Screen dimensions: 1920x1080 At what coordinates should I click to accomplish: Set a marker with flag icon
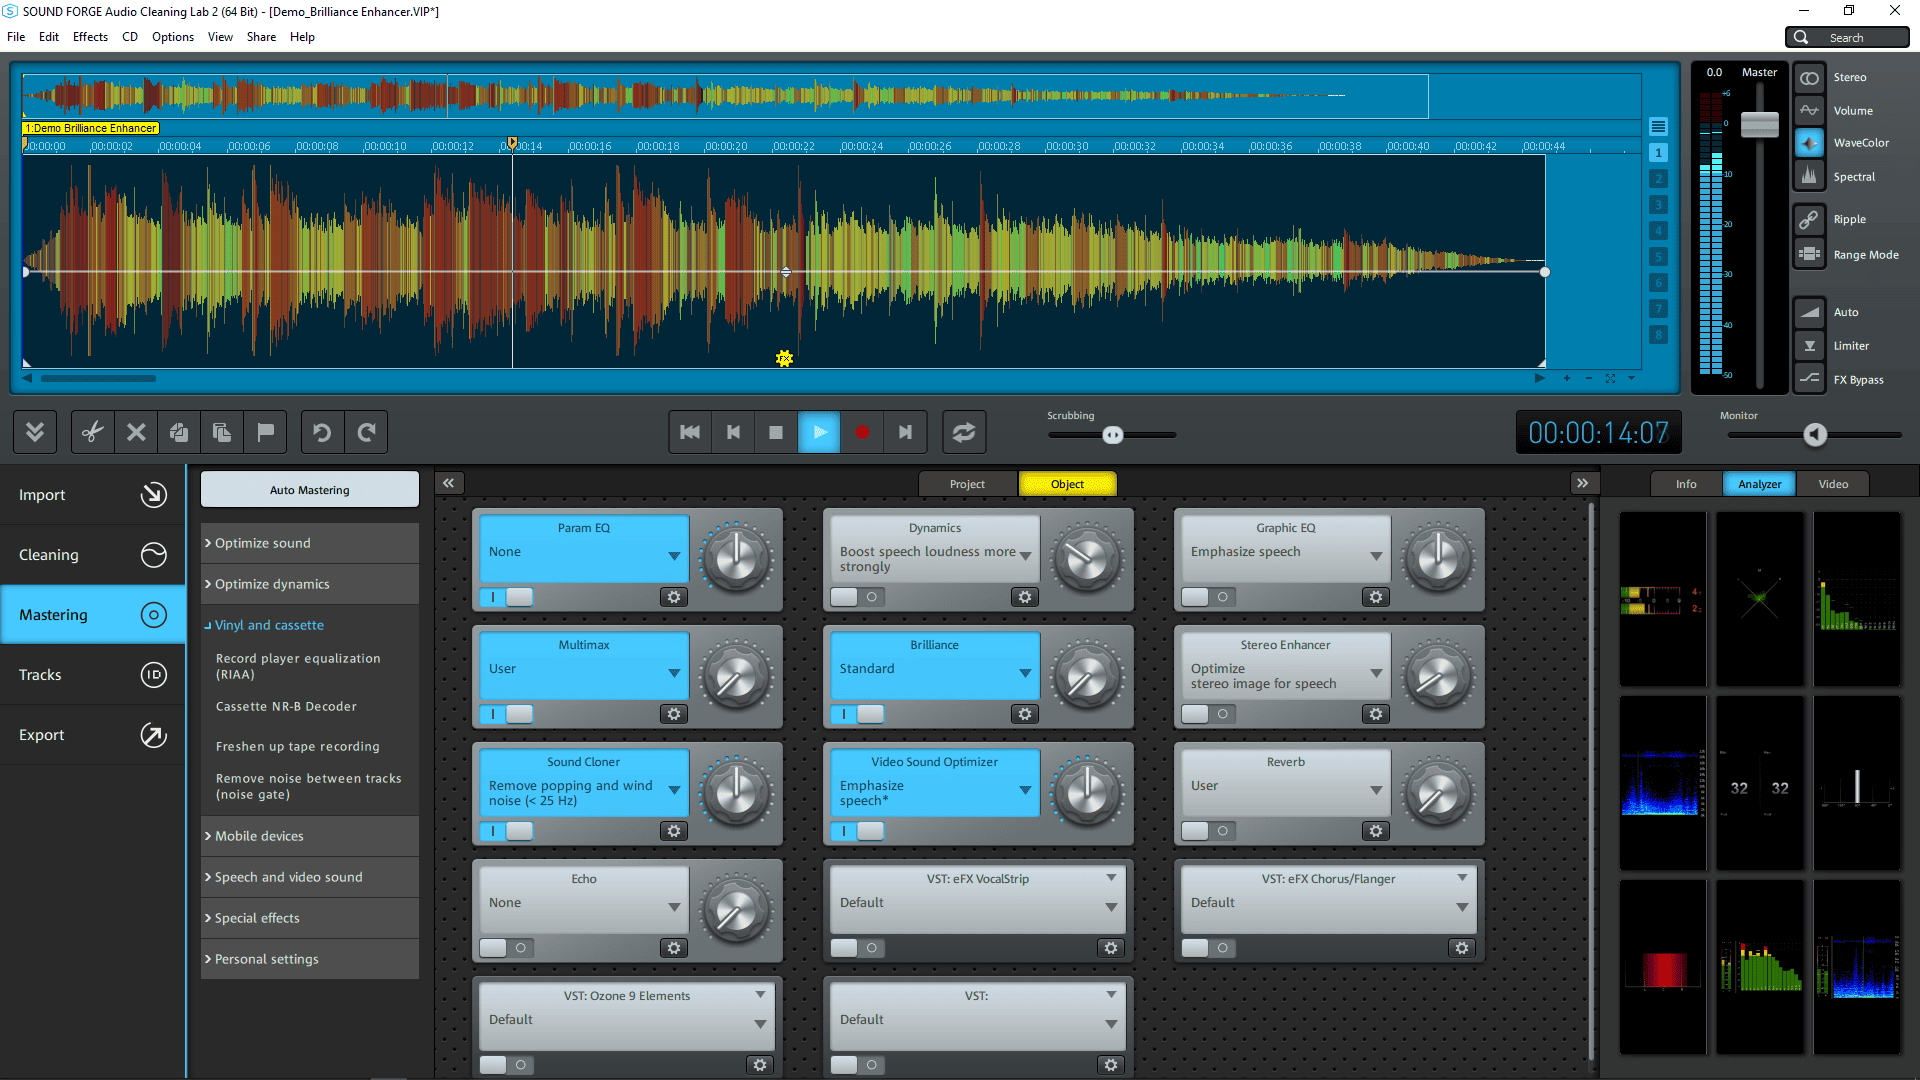coord(265,432)
